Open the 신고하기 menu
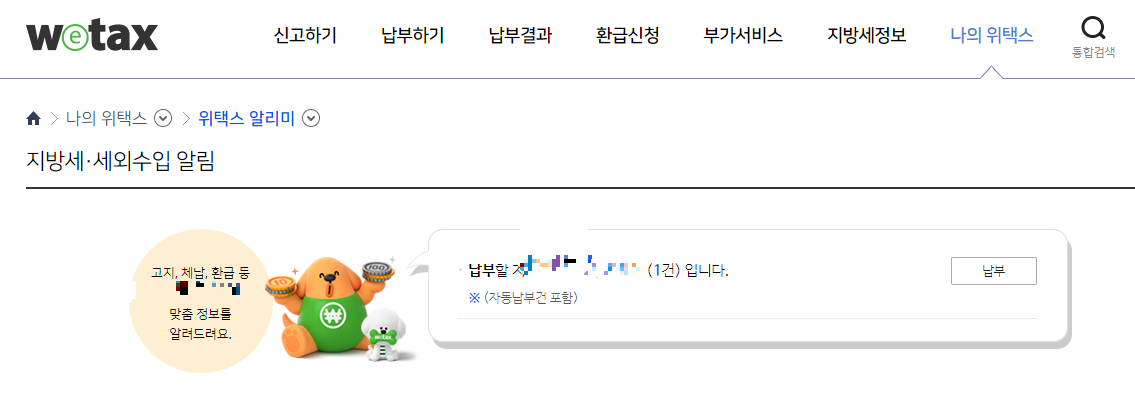 click(x=305, y=35)
